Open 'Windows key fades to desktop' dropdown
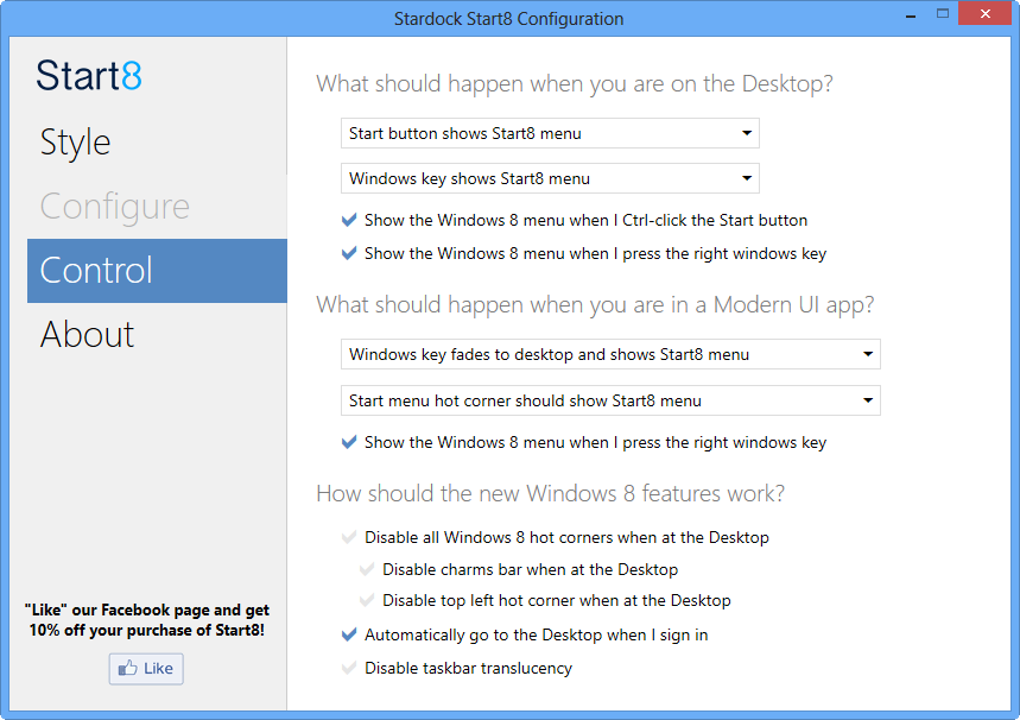Viewport: 1020px width, 720px height. point(610,354)
